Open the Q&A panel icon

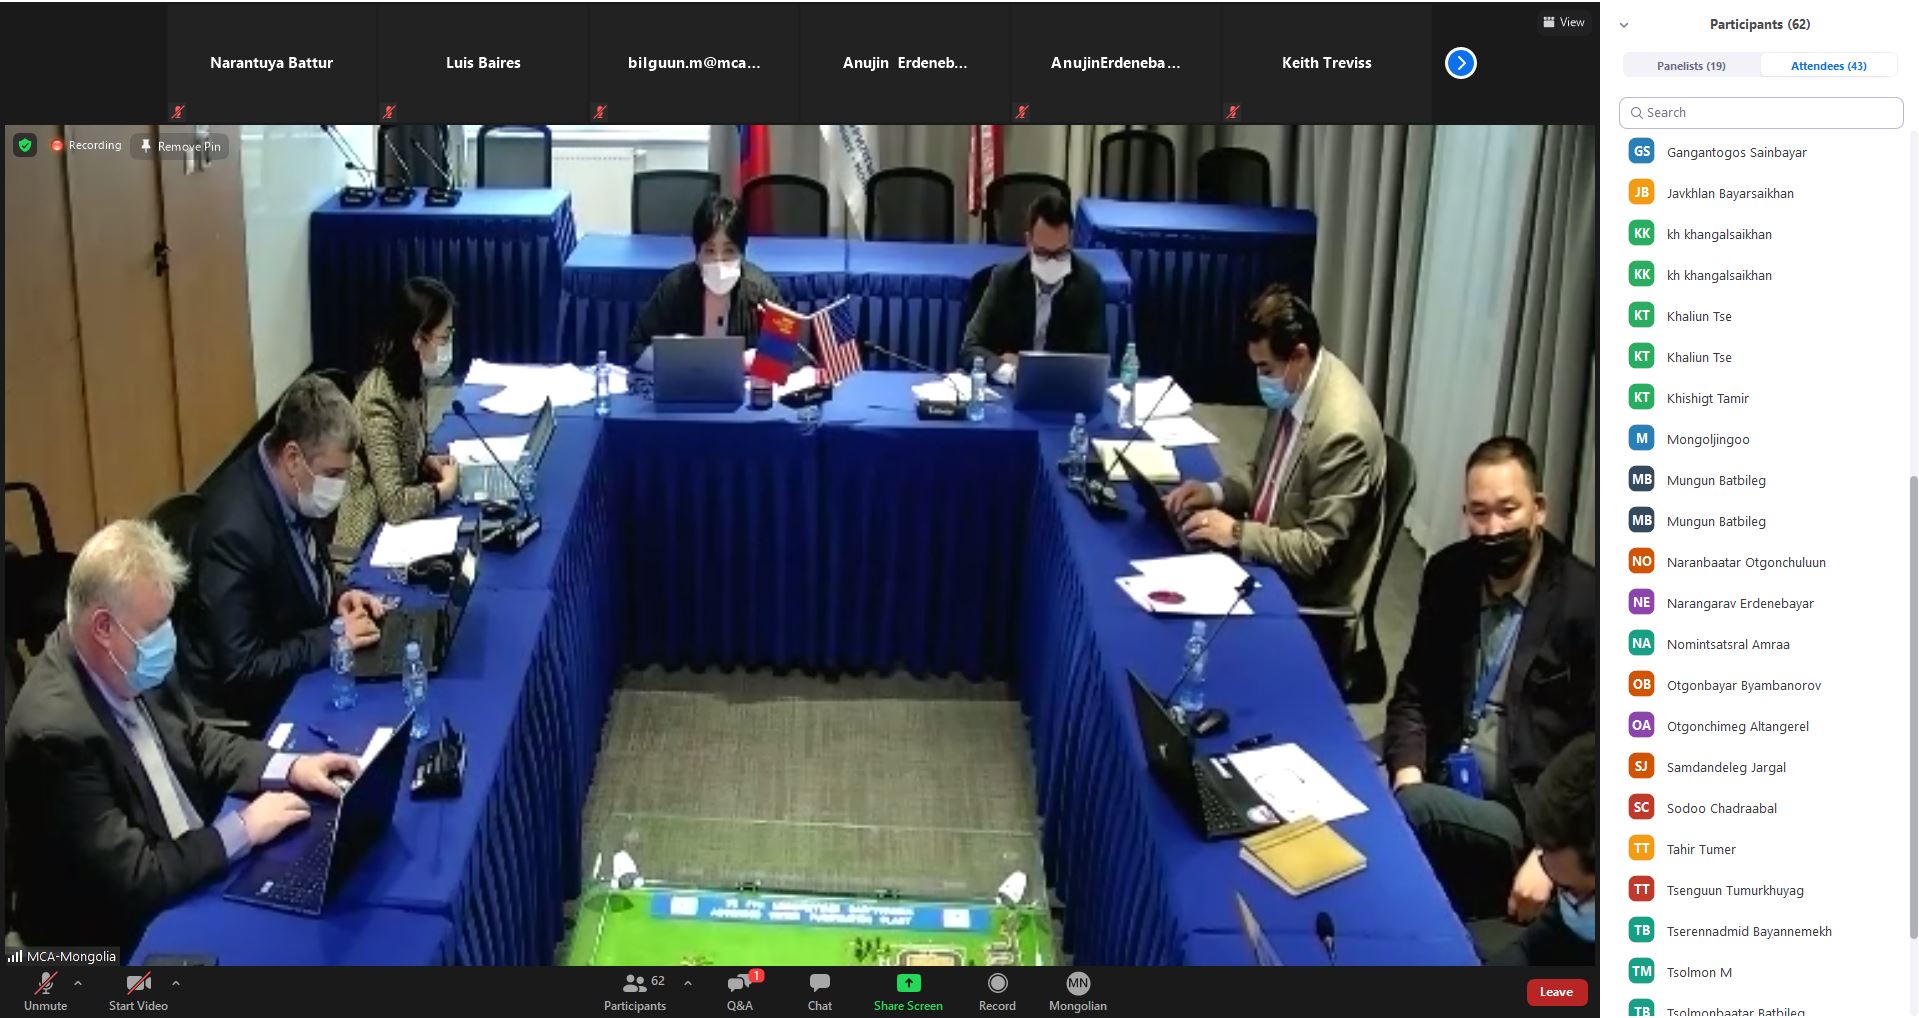(740, 984)
